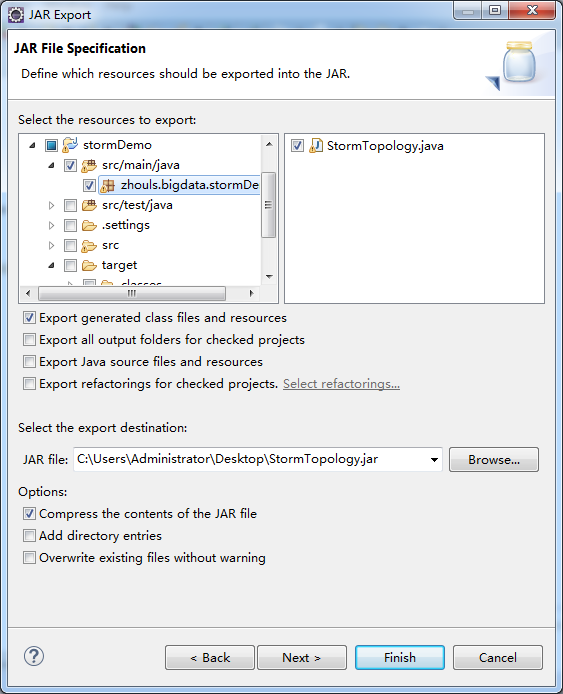Click the Finish button
Image resolution: width=563 pixels, height=694 pixels.
[x=400, y=658]
